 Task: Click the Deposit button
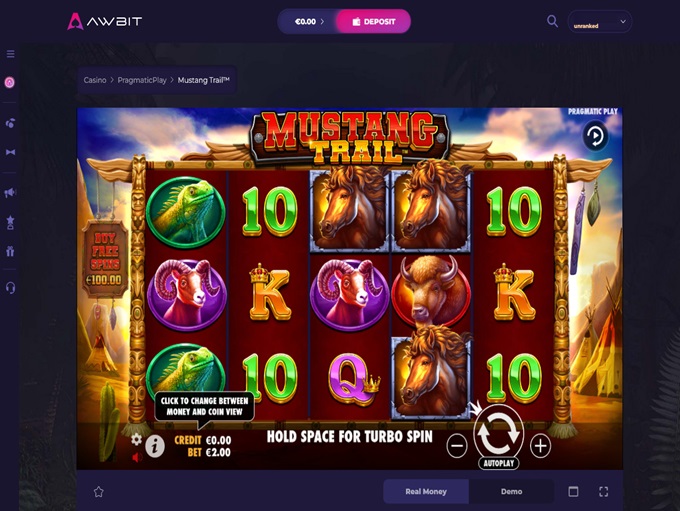pos(374,22)
